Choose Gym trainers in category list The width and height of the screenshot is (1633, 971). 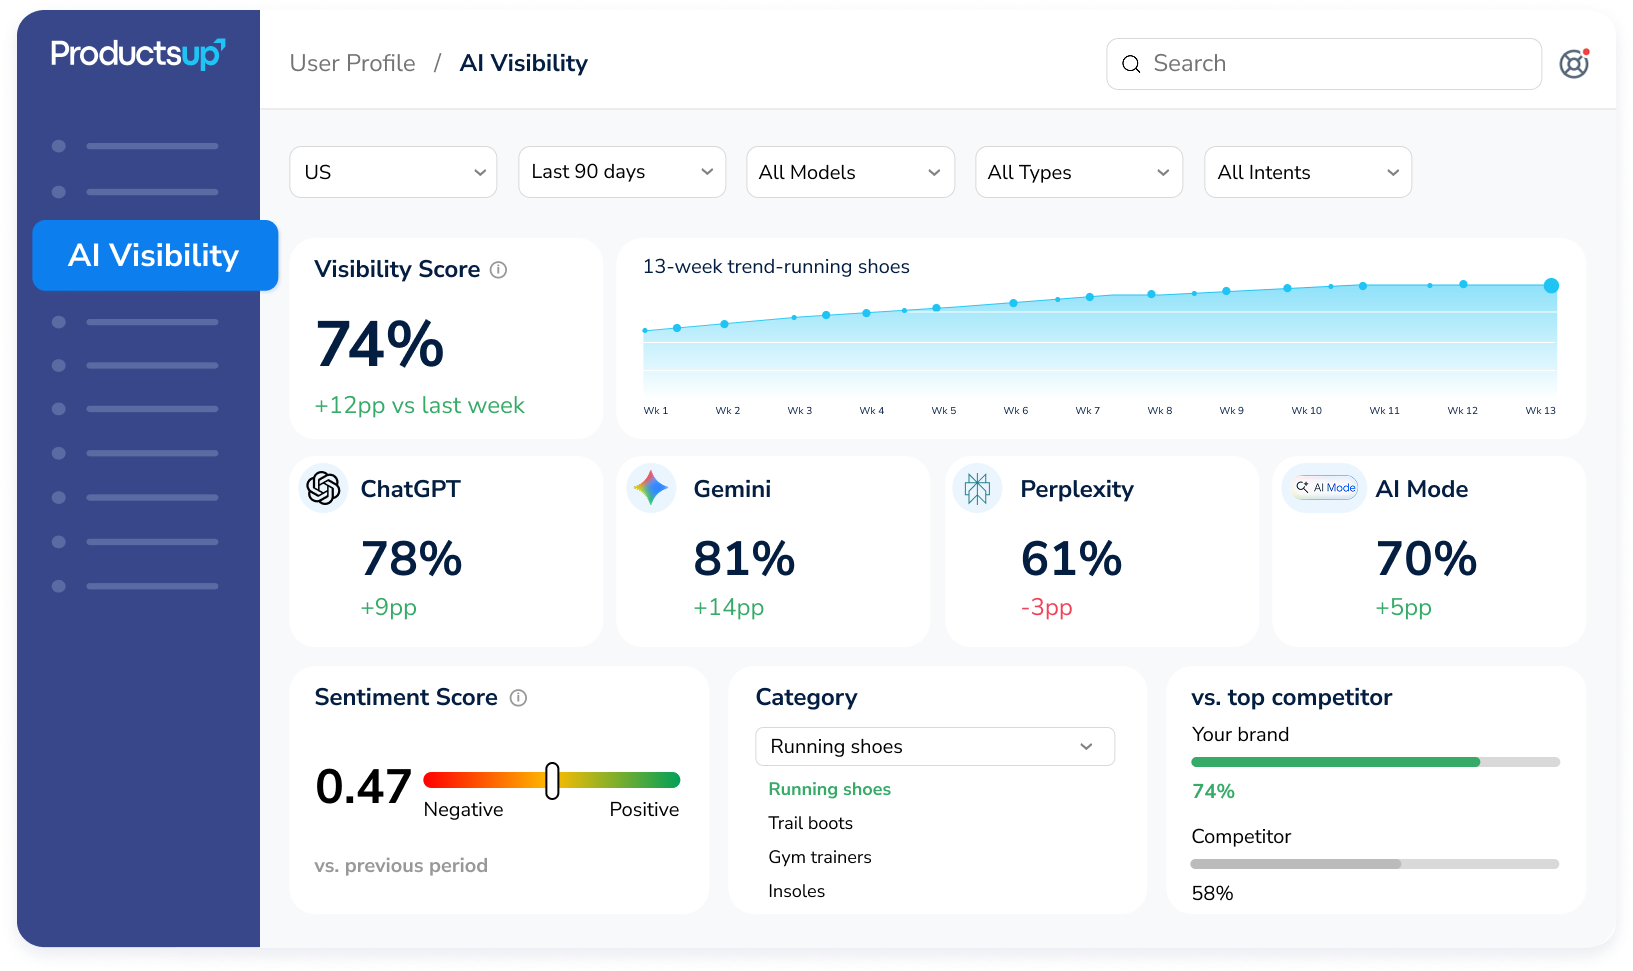(x=820, y=857)
